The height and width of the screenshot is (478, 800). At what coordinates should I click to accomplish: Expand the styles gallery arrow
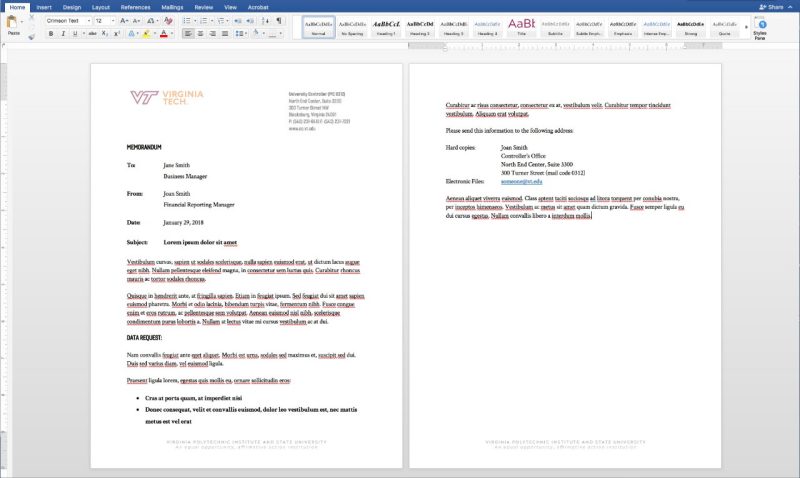(746, 28)
